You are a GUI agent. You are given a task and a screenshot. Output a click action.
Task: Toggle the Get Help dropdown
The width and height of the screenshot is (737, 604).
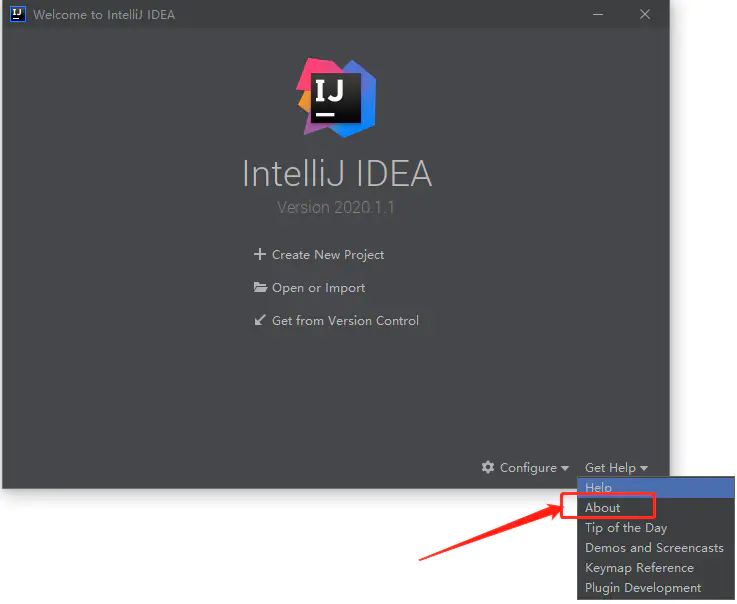(x=616, y=468)
